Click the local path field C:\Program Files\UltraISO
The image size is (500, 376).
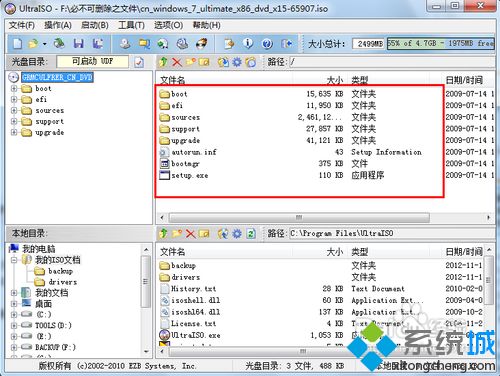click(x=392, y=233)
